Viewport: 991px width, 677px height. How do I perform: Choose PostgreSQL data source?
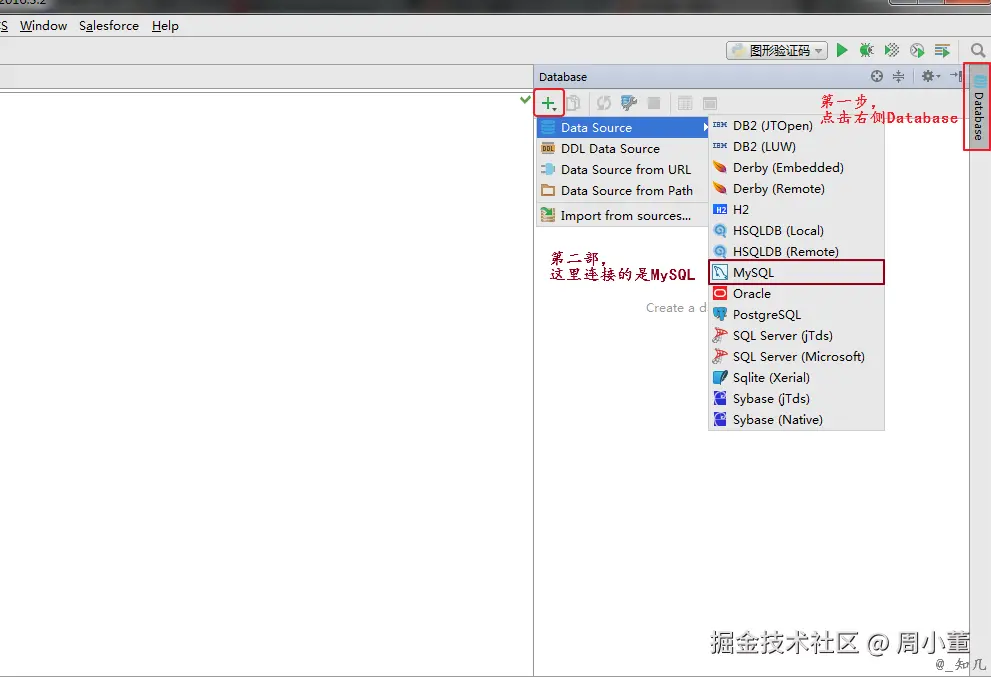click(796, 314)
